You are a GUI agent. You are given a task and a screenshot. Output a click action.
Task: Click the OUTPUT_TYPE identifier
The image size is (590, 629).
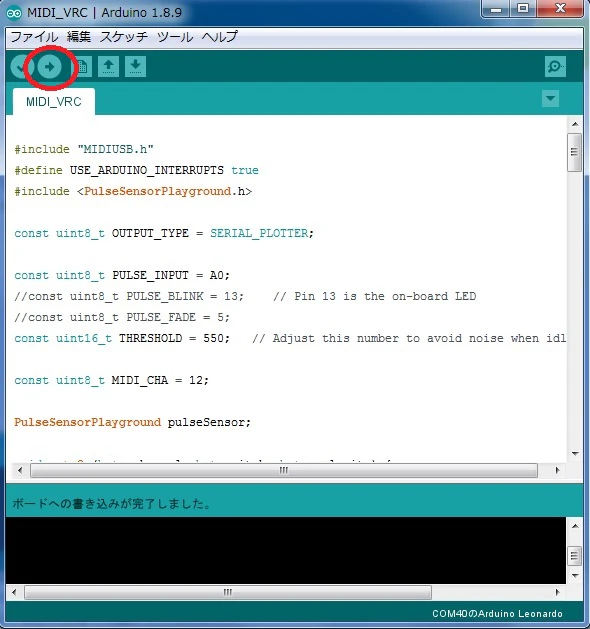pyautogui.click(x=150, y=233)
